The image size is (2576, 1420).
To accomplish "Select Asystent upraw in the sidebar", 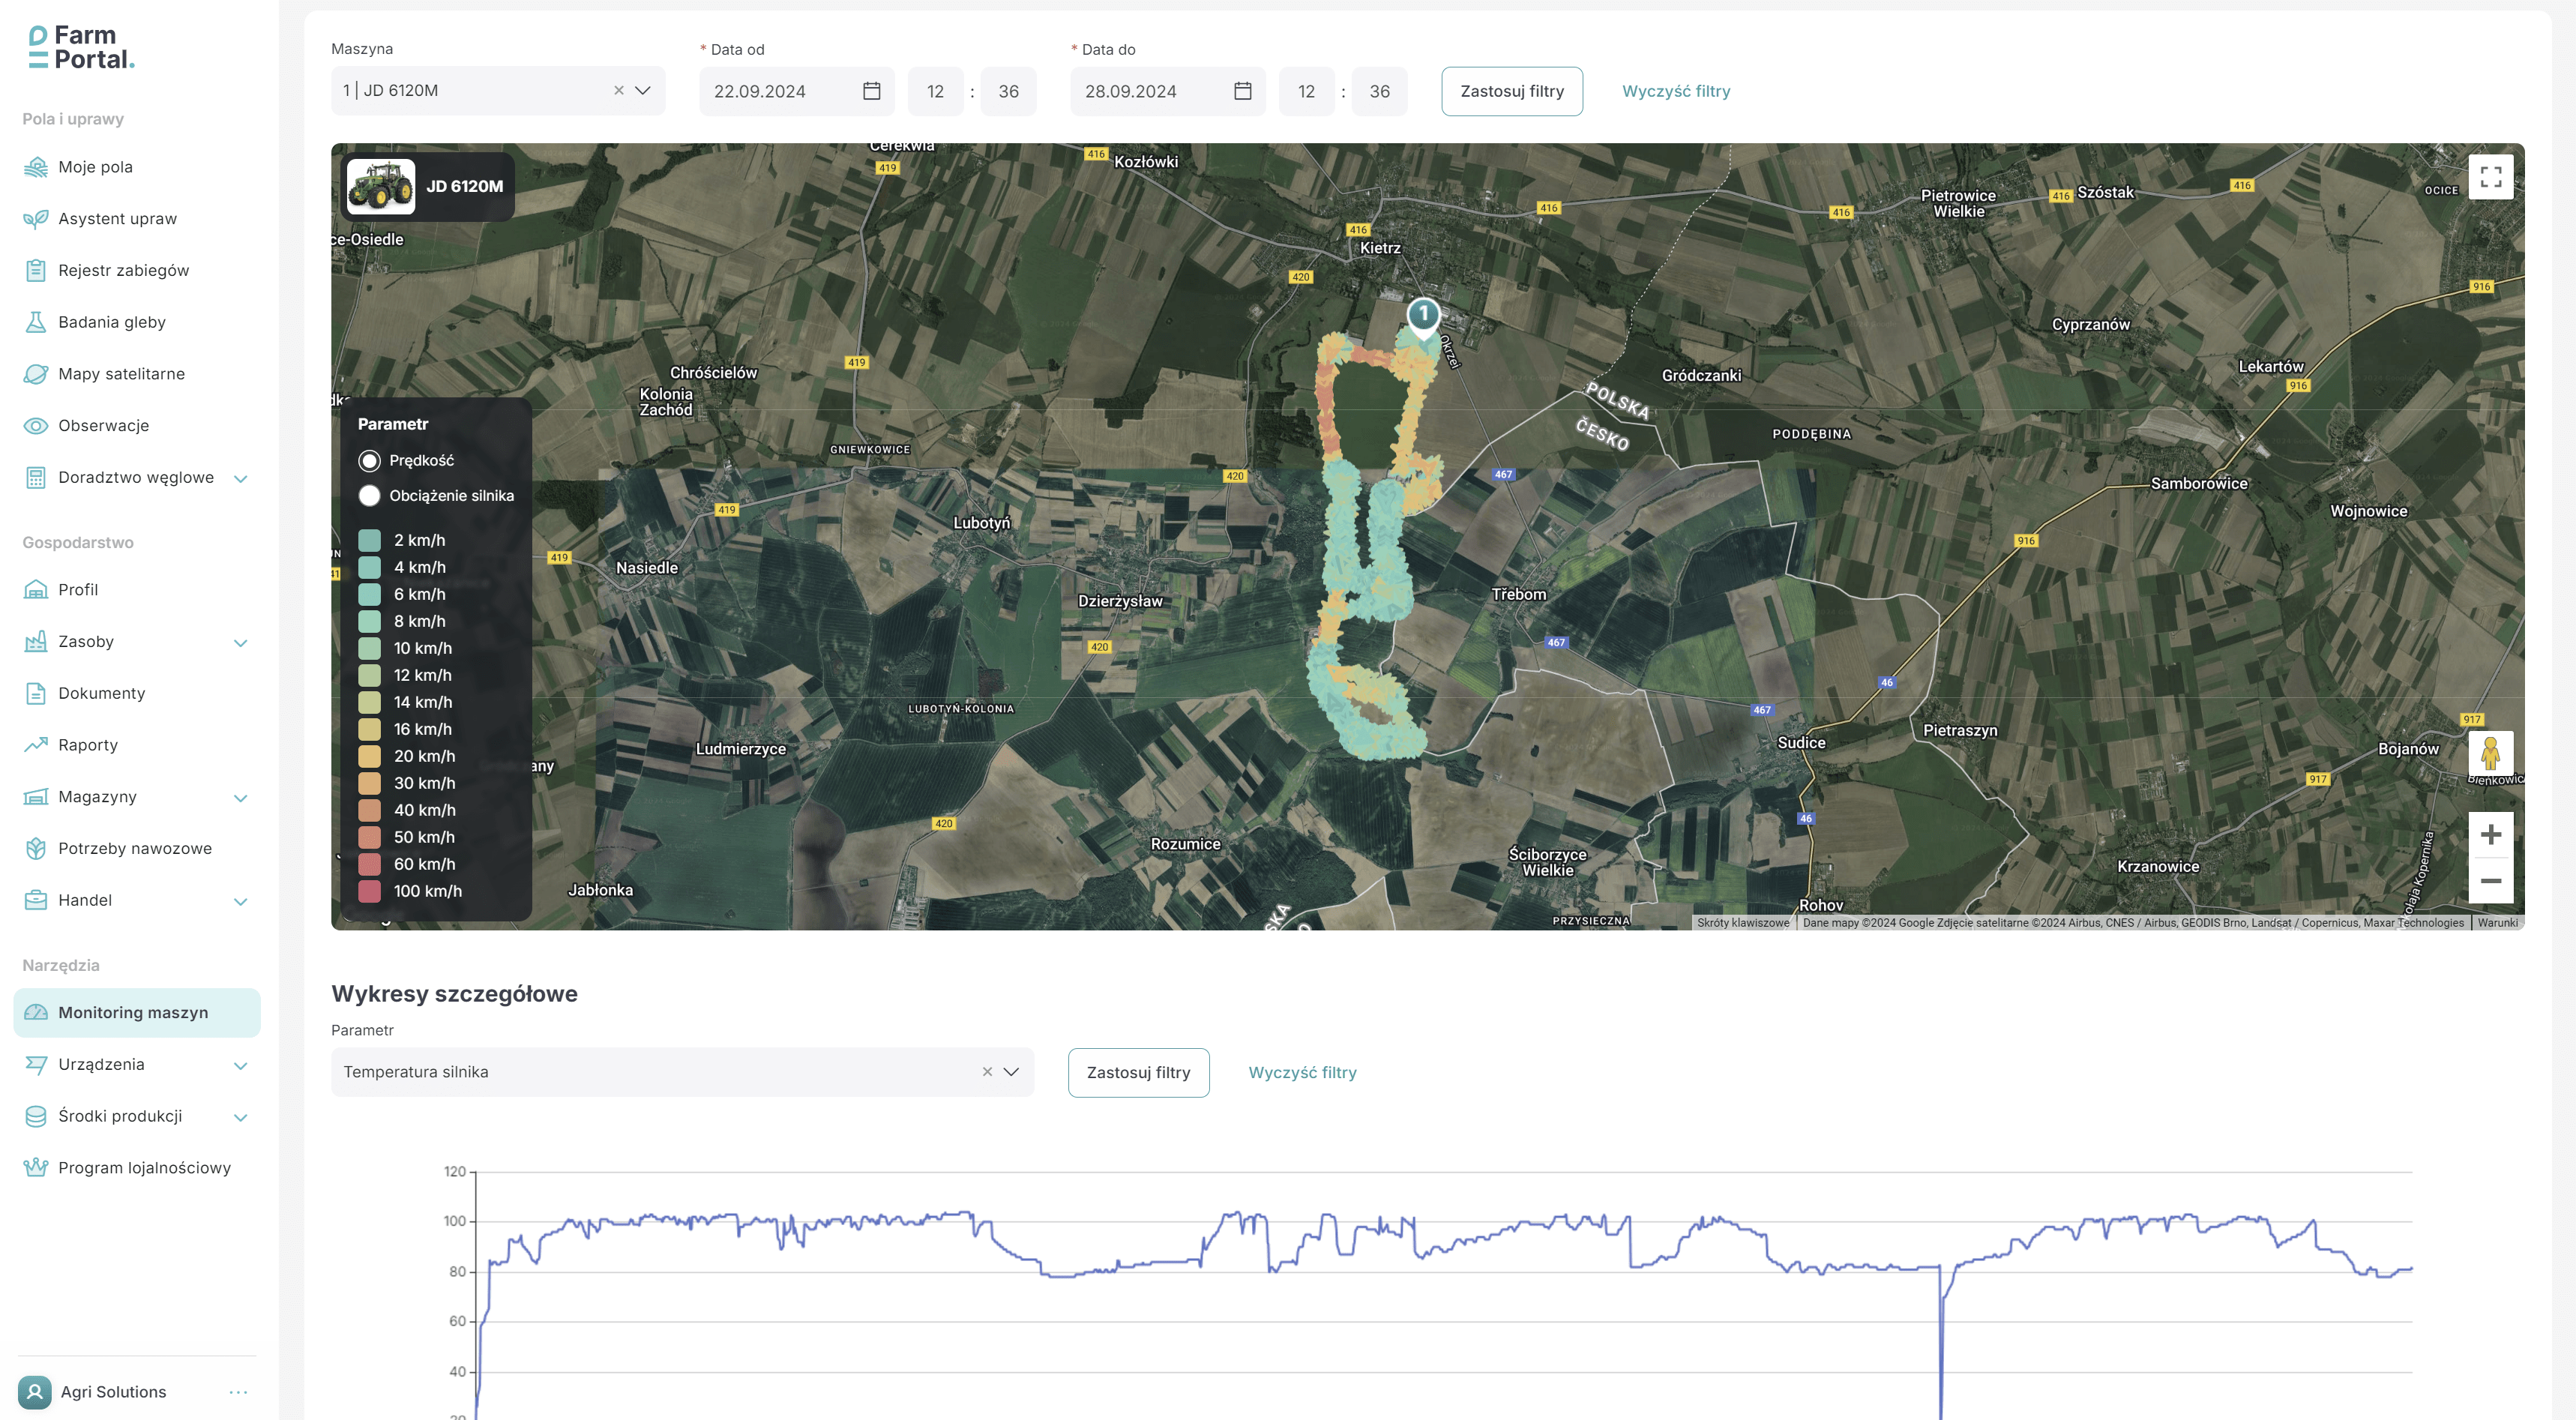I will coord(117,219).
